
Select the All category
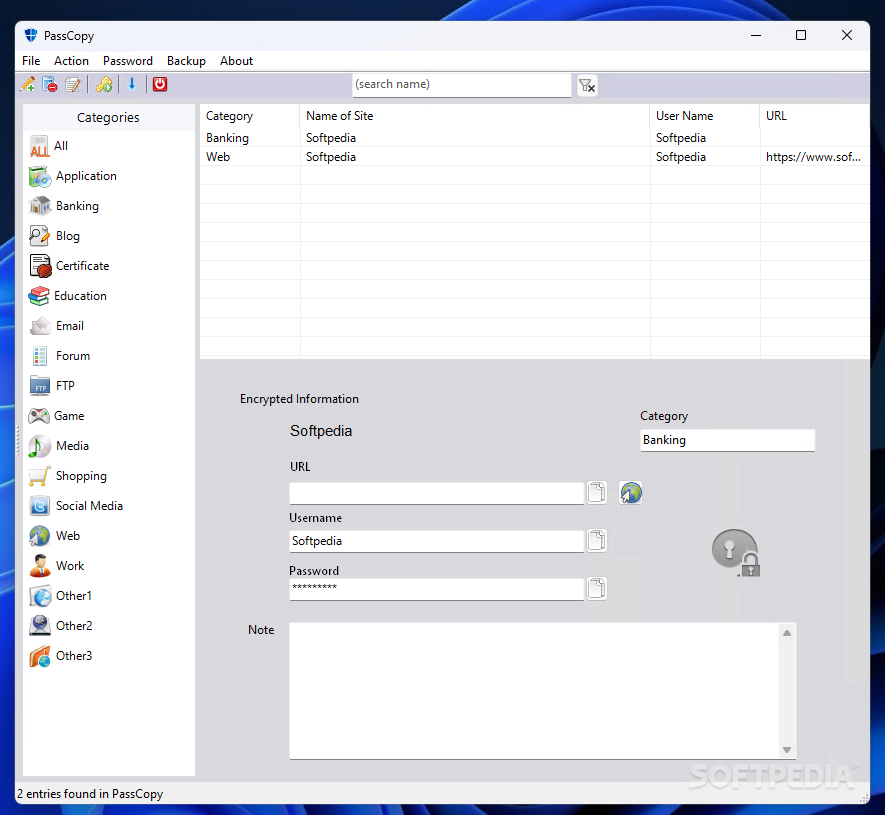pos(49,146)
